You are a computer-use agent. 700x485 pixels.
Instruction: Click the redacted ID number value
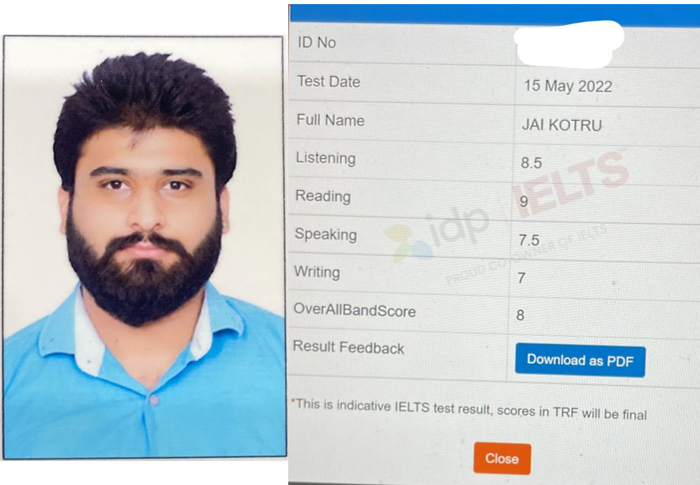(x=569, y=44)
